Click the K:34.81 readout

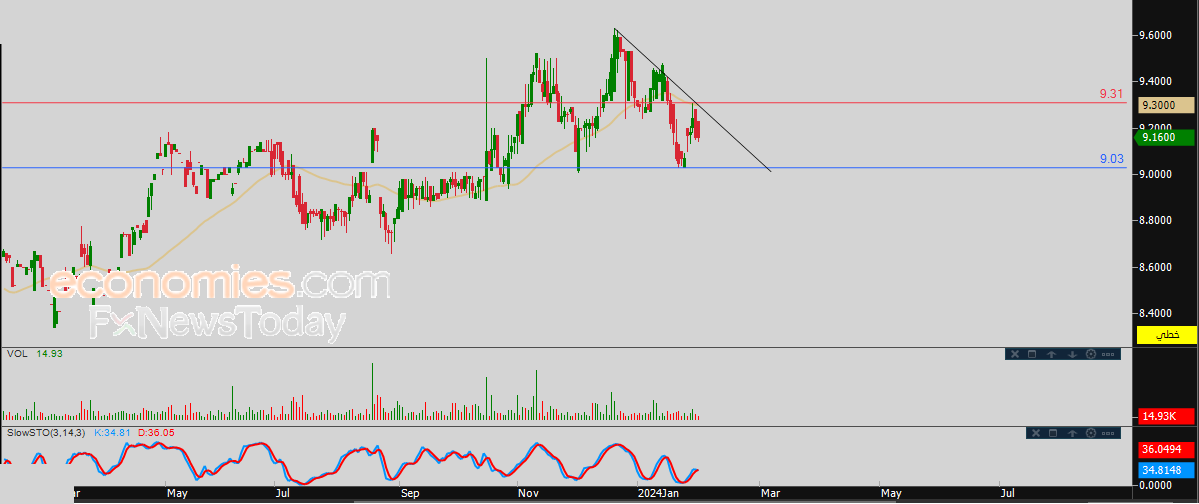click(112, 432)
